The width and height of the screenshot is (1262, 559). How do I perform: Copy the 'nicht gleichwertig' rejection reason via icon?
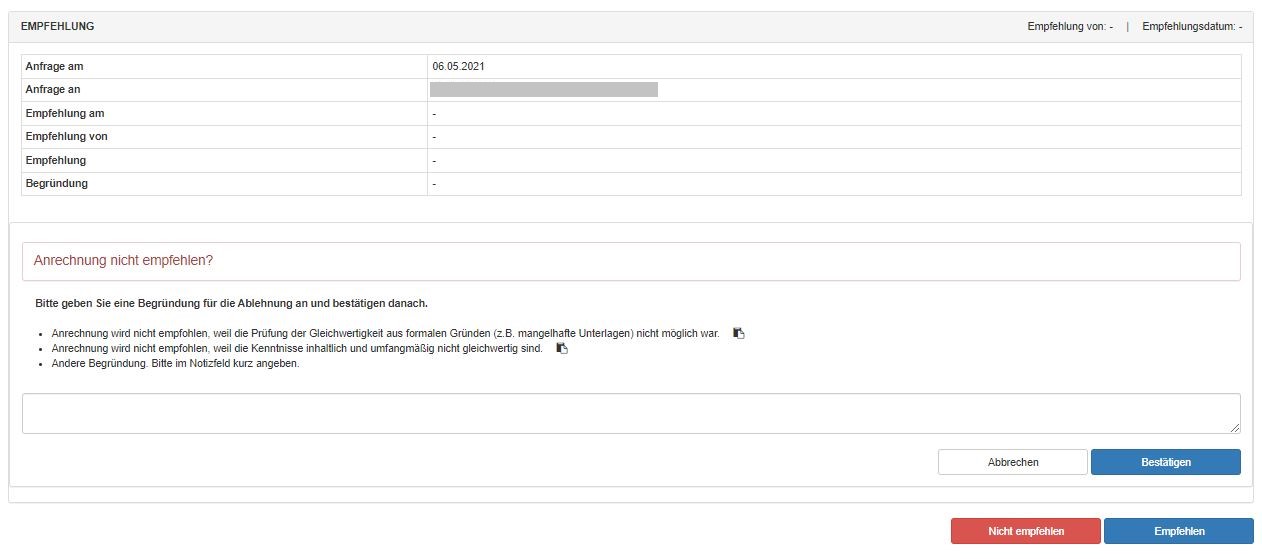pyautogui.click(x=562, y=348)
